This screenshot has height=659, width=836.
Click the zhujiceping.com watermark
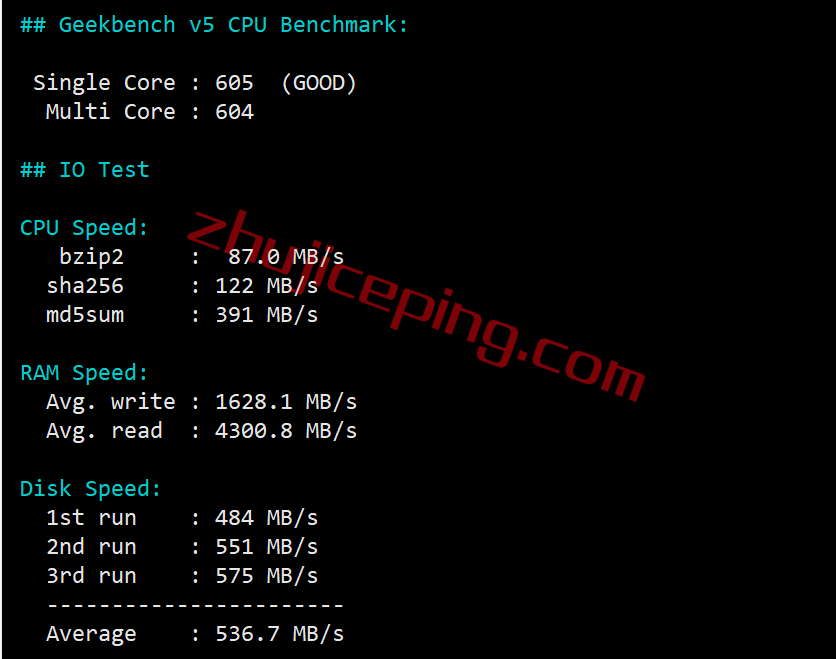pyautogui.click(x=416, y=306)
